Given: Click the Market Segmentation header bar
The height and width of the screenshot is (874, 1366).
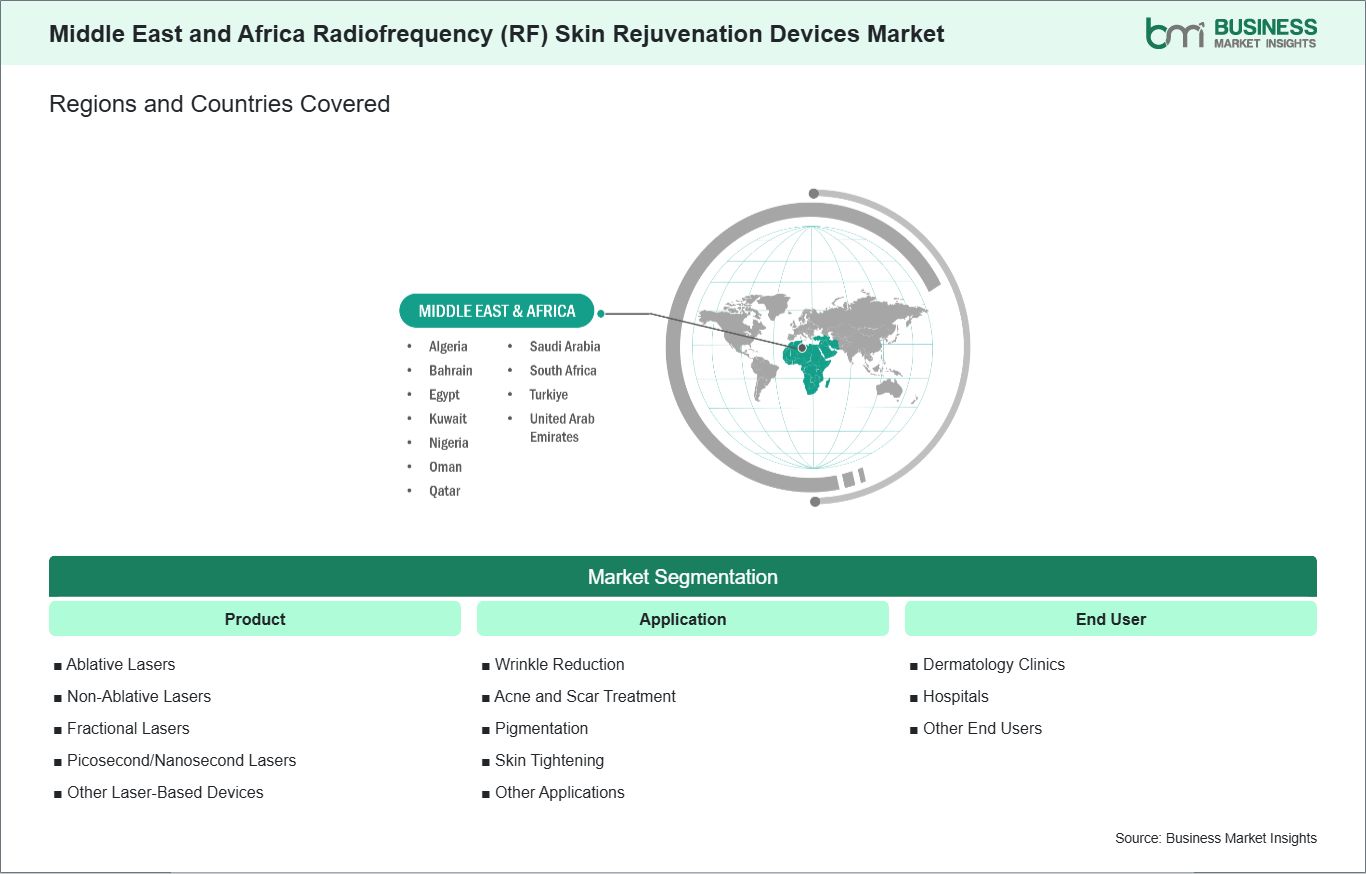Looking at the screenshot, I should [683, 577].
